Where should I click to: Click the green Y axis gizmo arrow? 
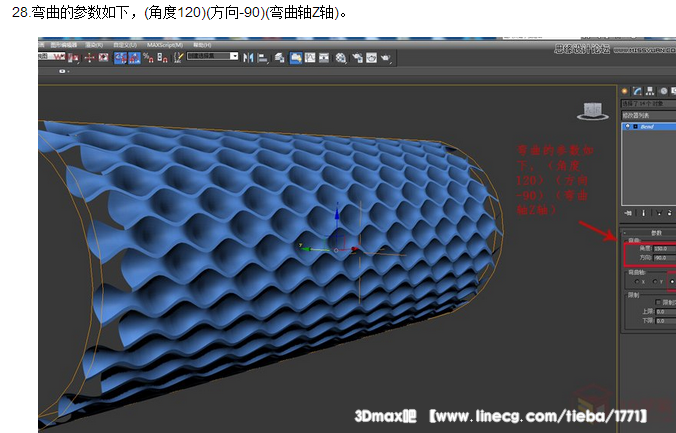tap(305, 249)
